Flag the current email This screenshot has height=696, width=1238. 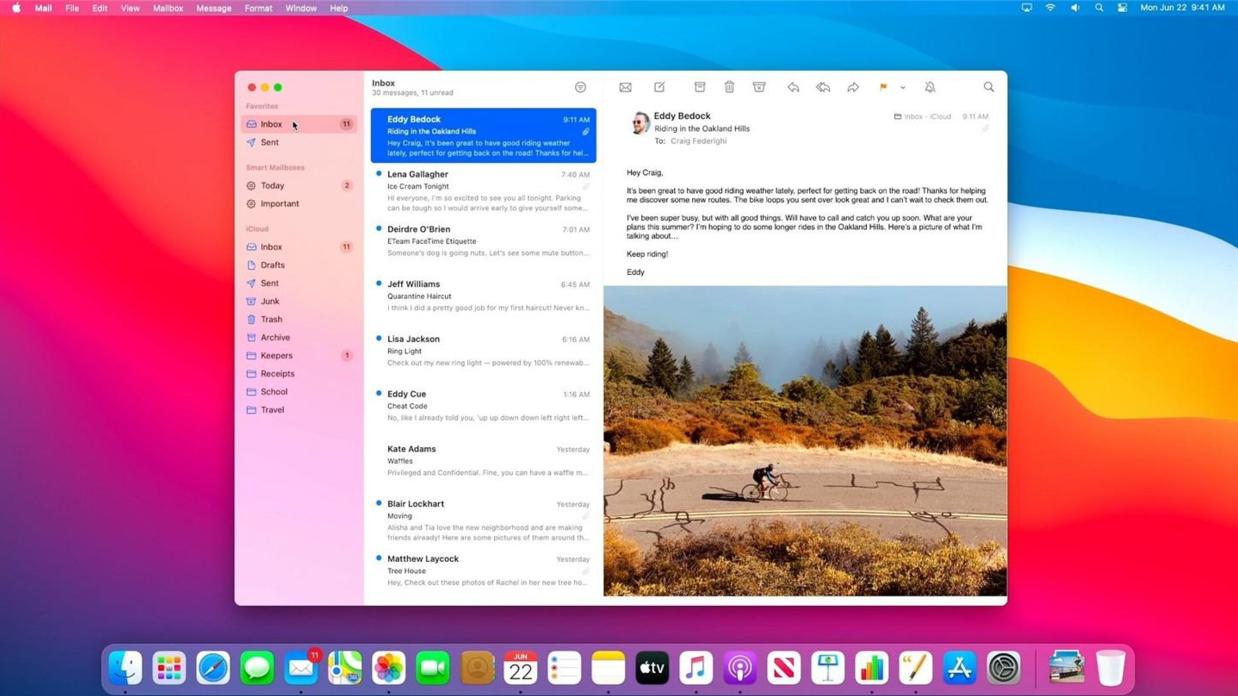(x=882, y=87)
